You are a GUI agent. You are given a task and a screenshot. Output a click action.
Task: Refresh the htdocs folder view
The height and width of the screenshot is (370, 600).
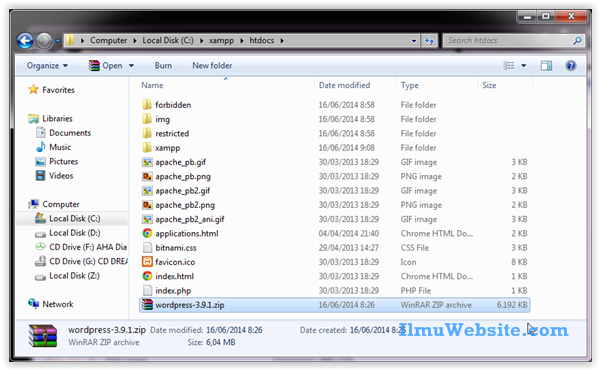click(429, 41)
